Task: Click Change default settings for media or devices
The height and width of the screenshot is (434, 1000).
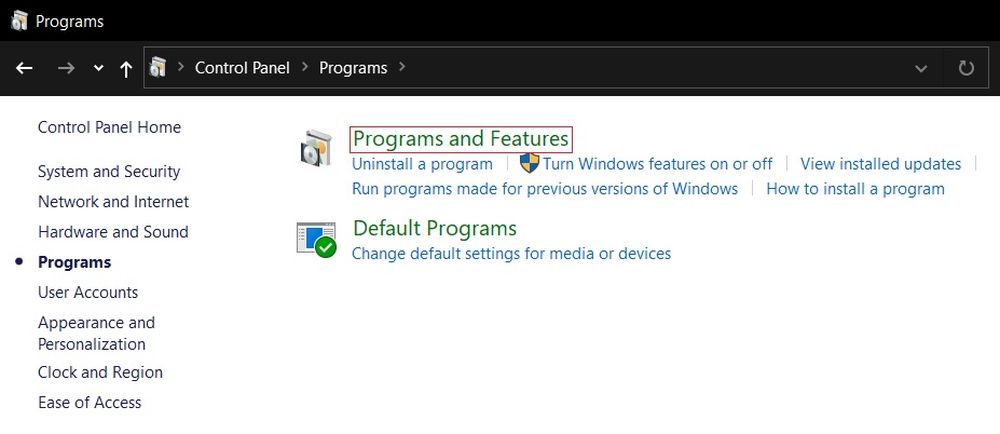Action: pos(511,254)
